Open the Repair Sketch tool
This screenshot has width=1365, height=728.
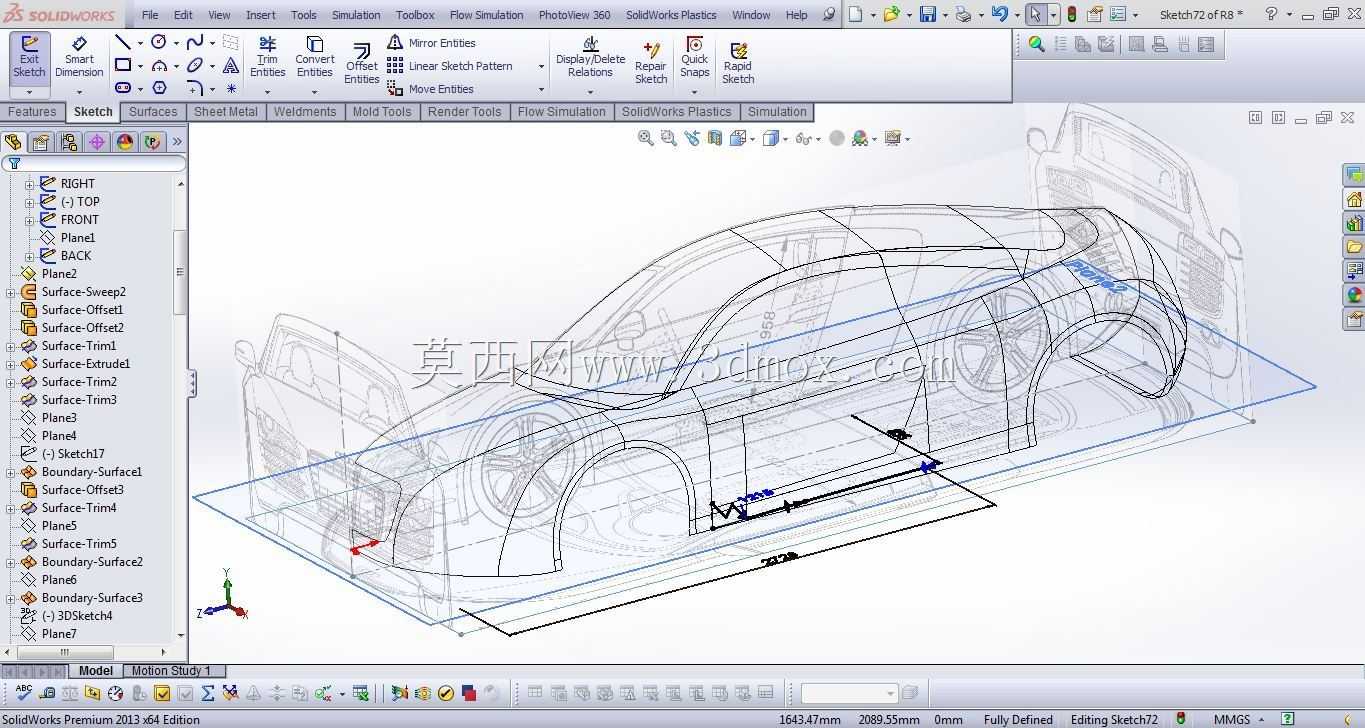pos(651,63)
